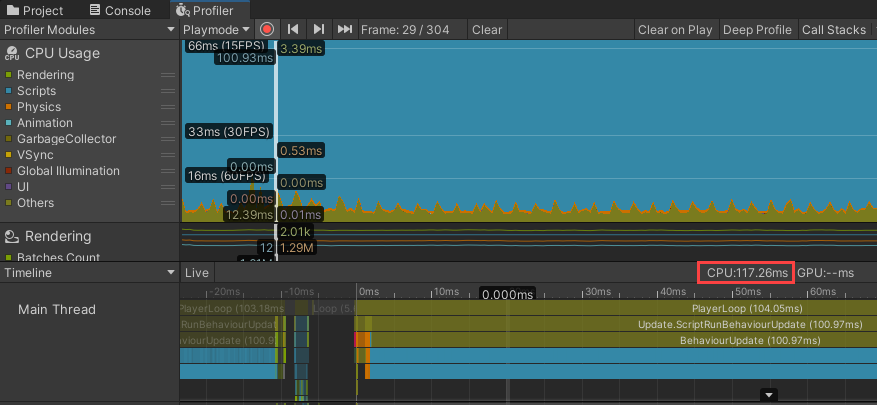Open the Timeline view dropdown
This screenshot has height=405, width=877.
[89, 272]
